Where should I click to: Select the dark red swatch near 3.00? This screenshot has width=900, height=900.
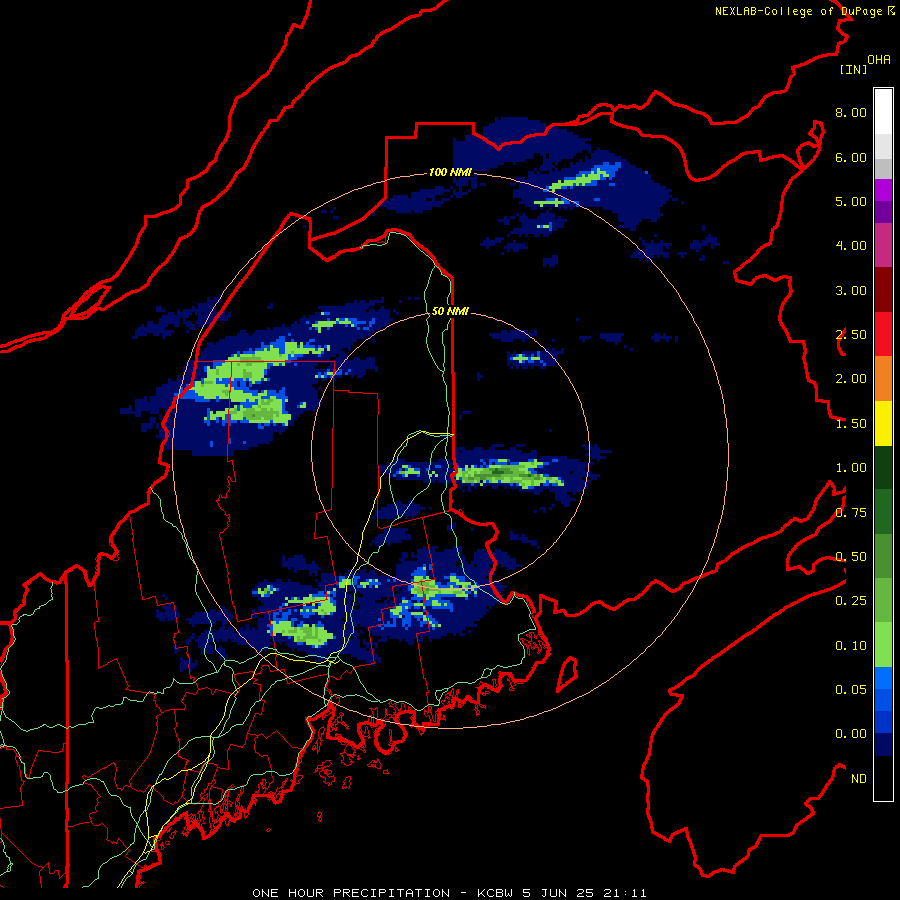(x=883, y=290)
